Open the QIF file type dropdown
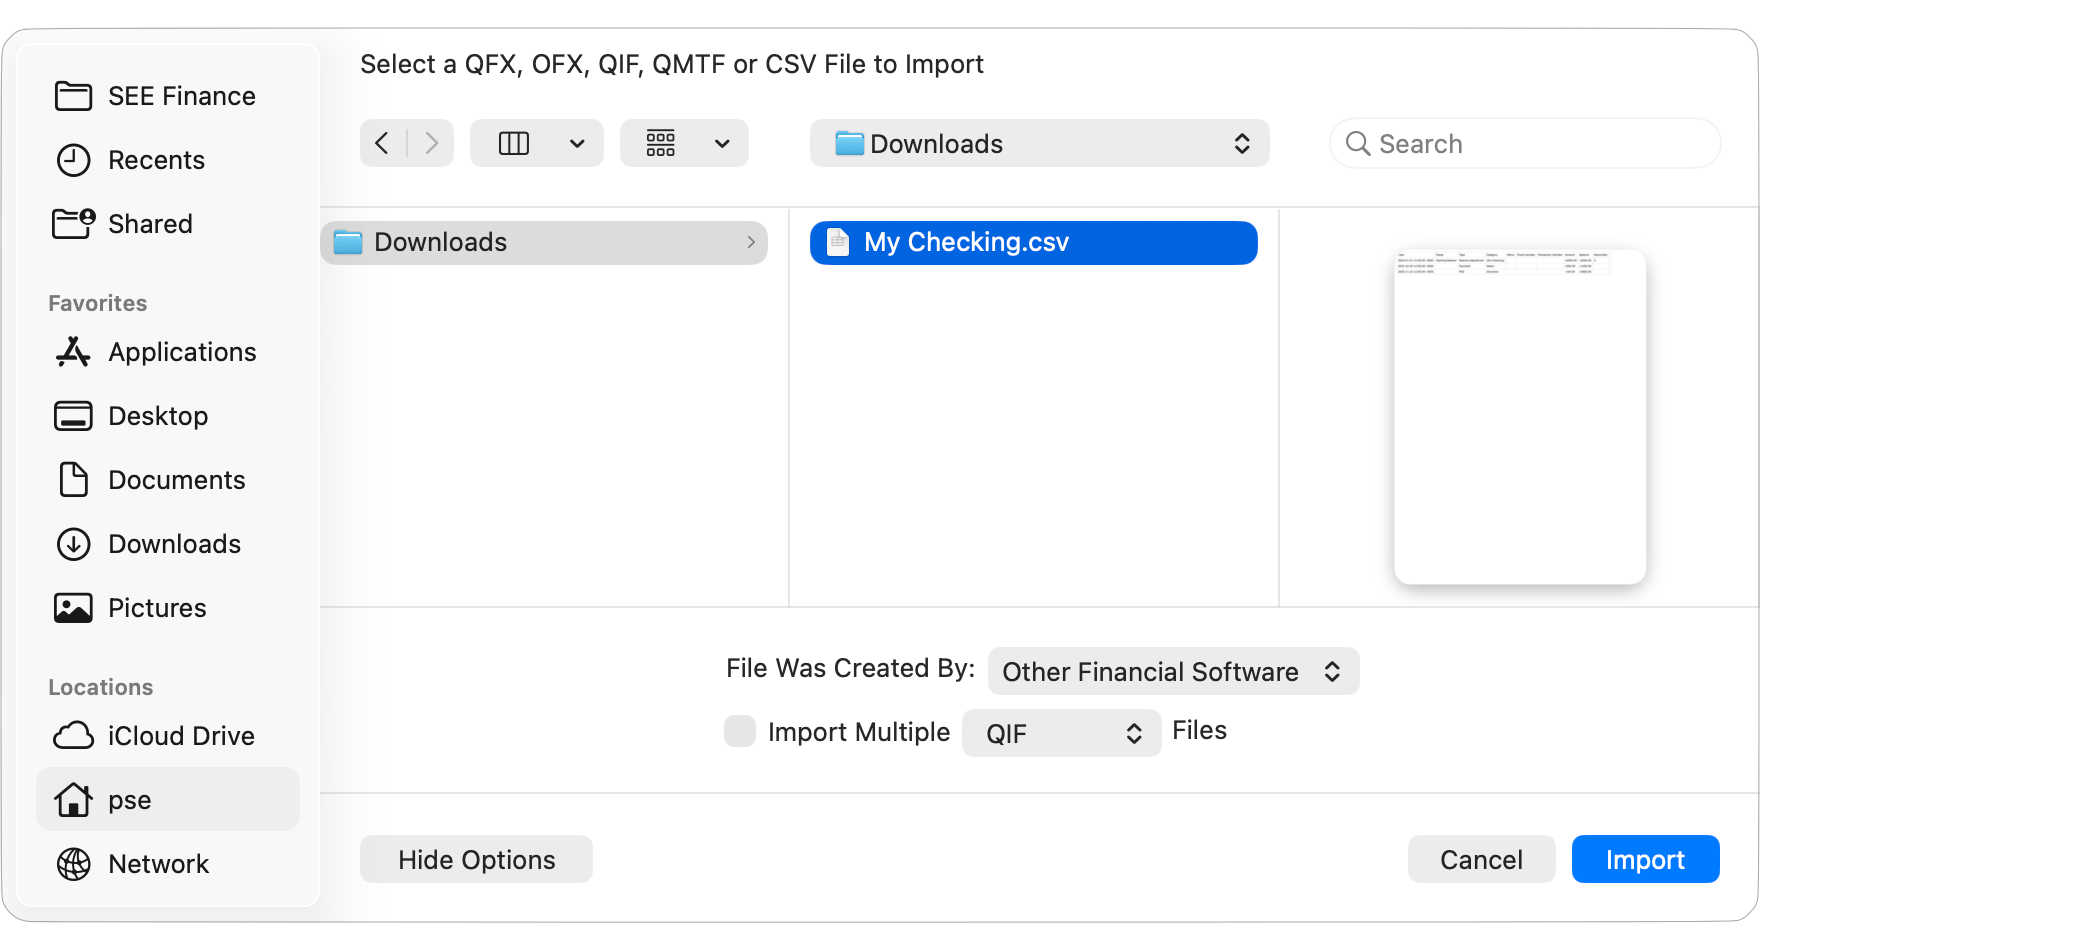The image size is (2100, 950). click(x=1060, y=733)
